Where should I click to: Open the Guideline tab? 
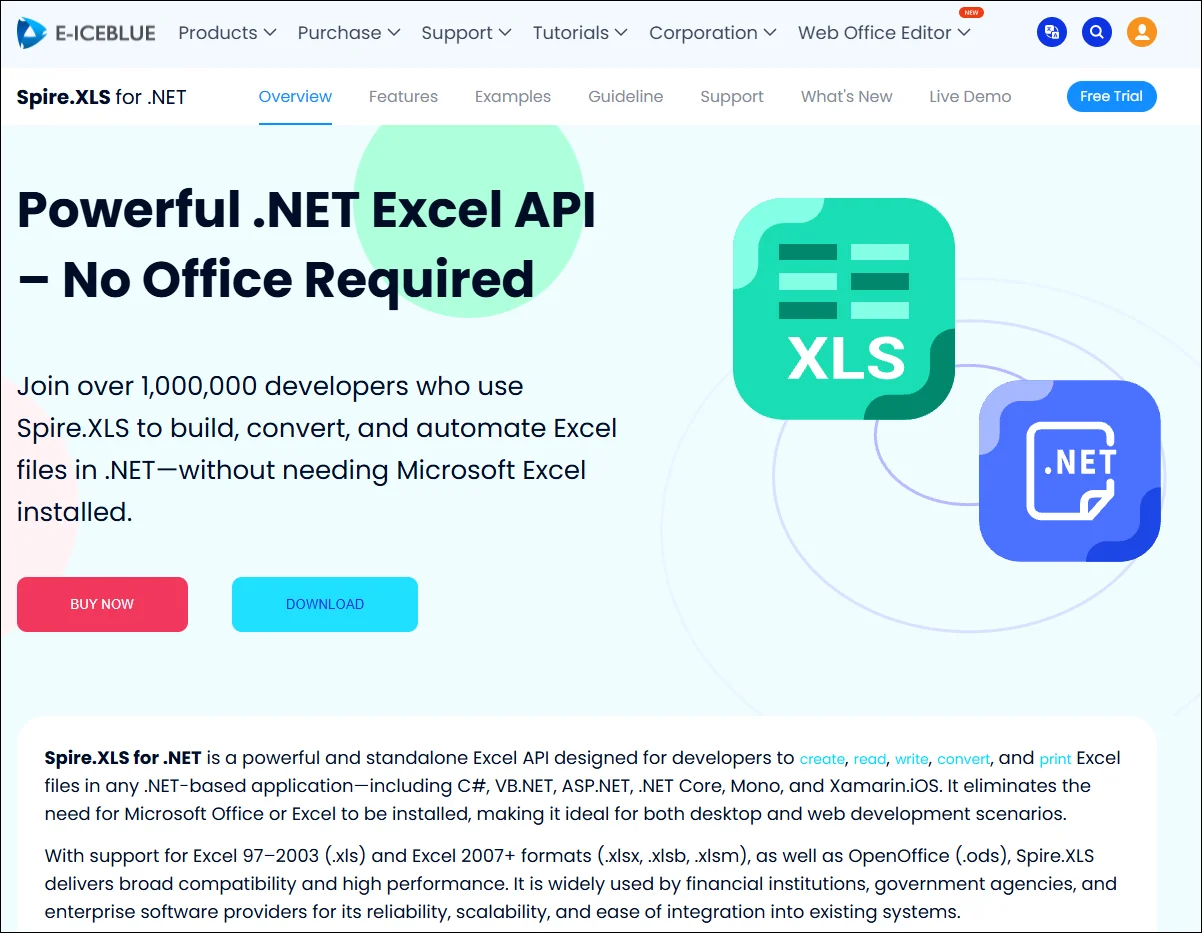click(626, 97)
